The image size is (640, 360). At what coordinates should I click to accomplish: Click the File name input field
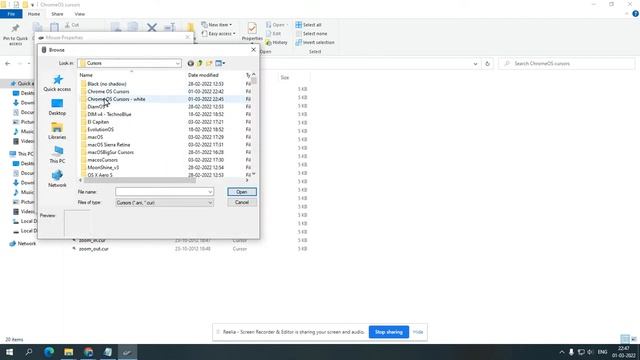point(161,192)
